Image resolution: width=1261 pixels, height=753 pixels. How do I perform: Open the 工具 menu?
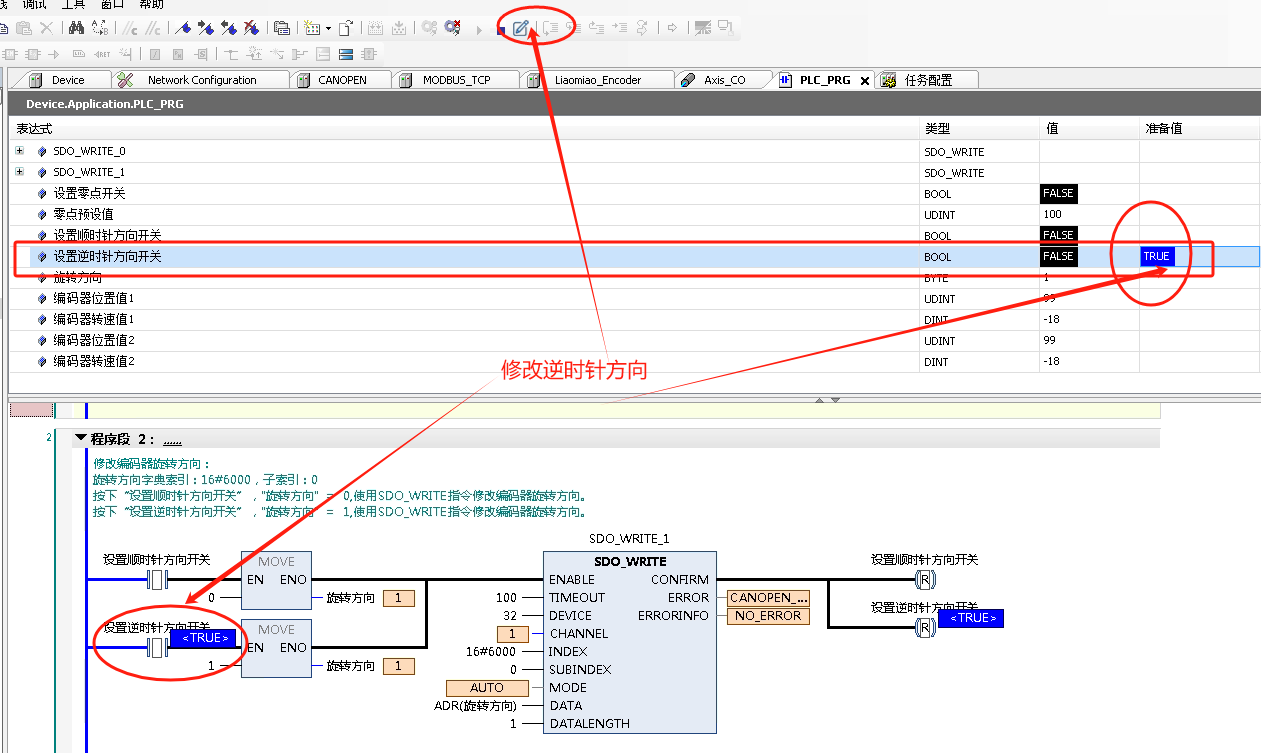[74, 5]
